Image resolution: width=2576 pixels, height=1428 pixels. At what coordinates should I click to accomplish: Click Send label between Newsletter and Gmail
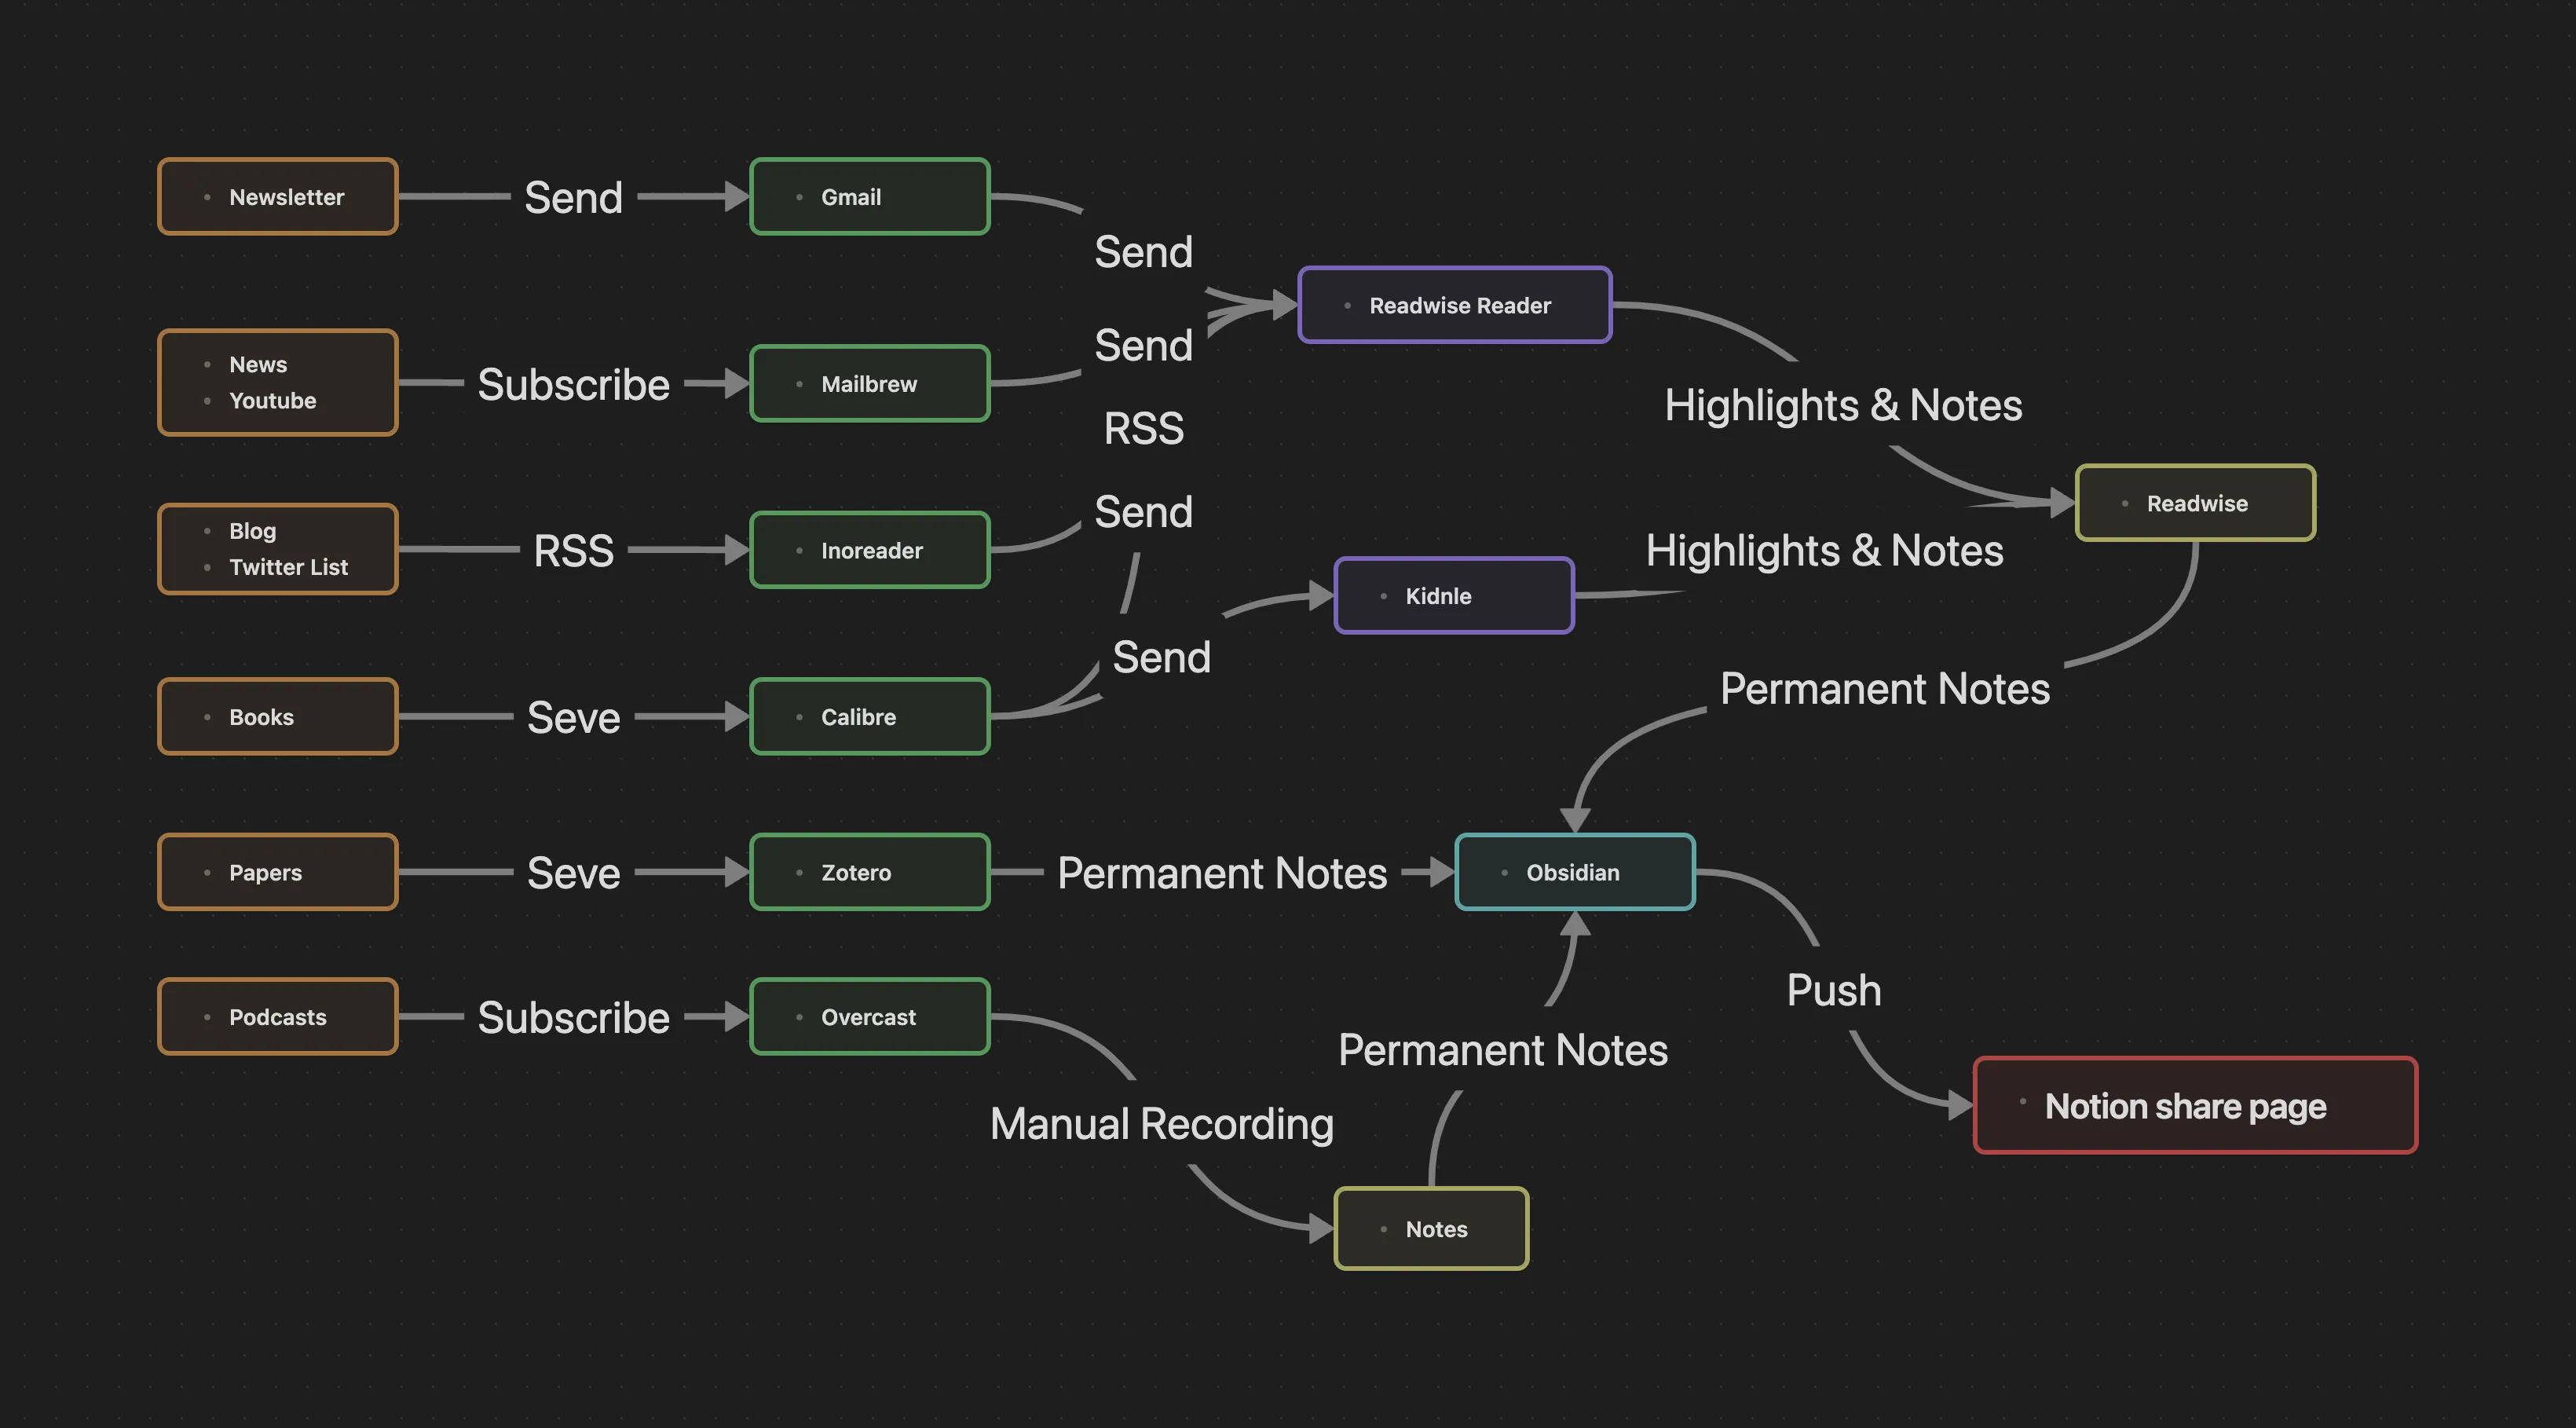tap(574, 198)
